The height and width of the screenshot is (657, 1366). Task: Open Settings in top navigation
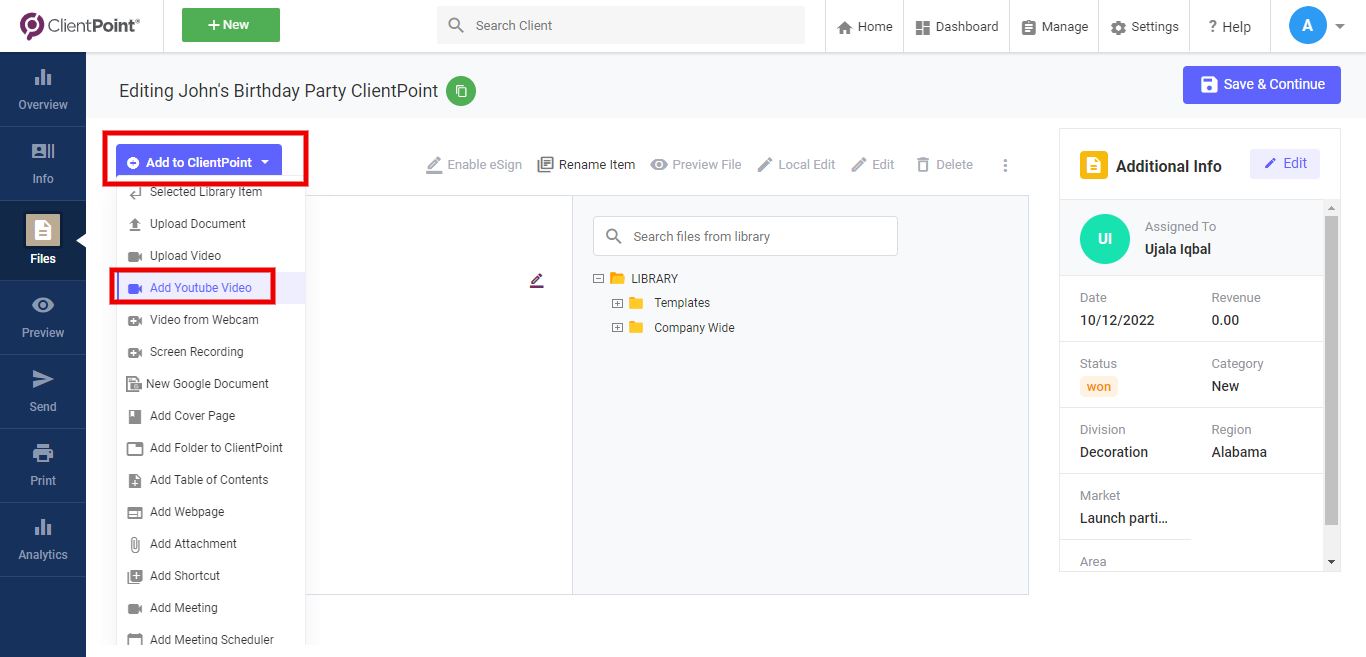click(1145, 27)
